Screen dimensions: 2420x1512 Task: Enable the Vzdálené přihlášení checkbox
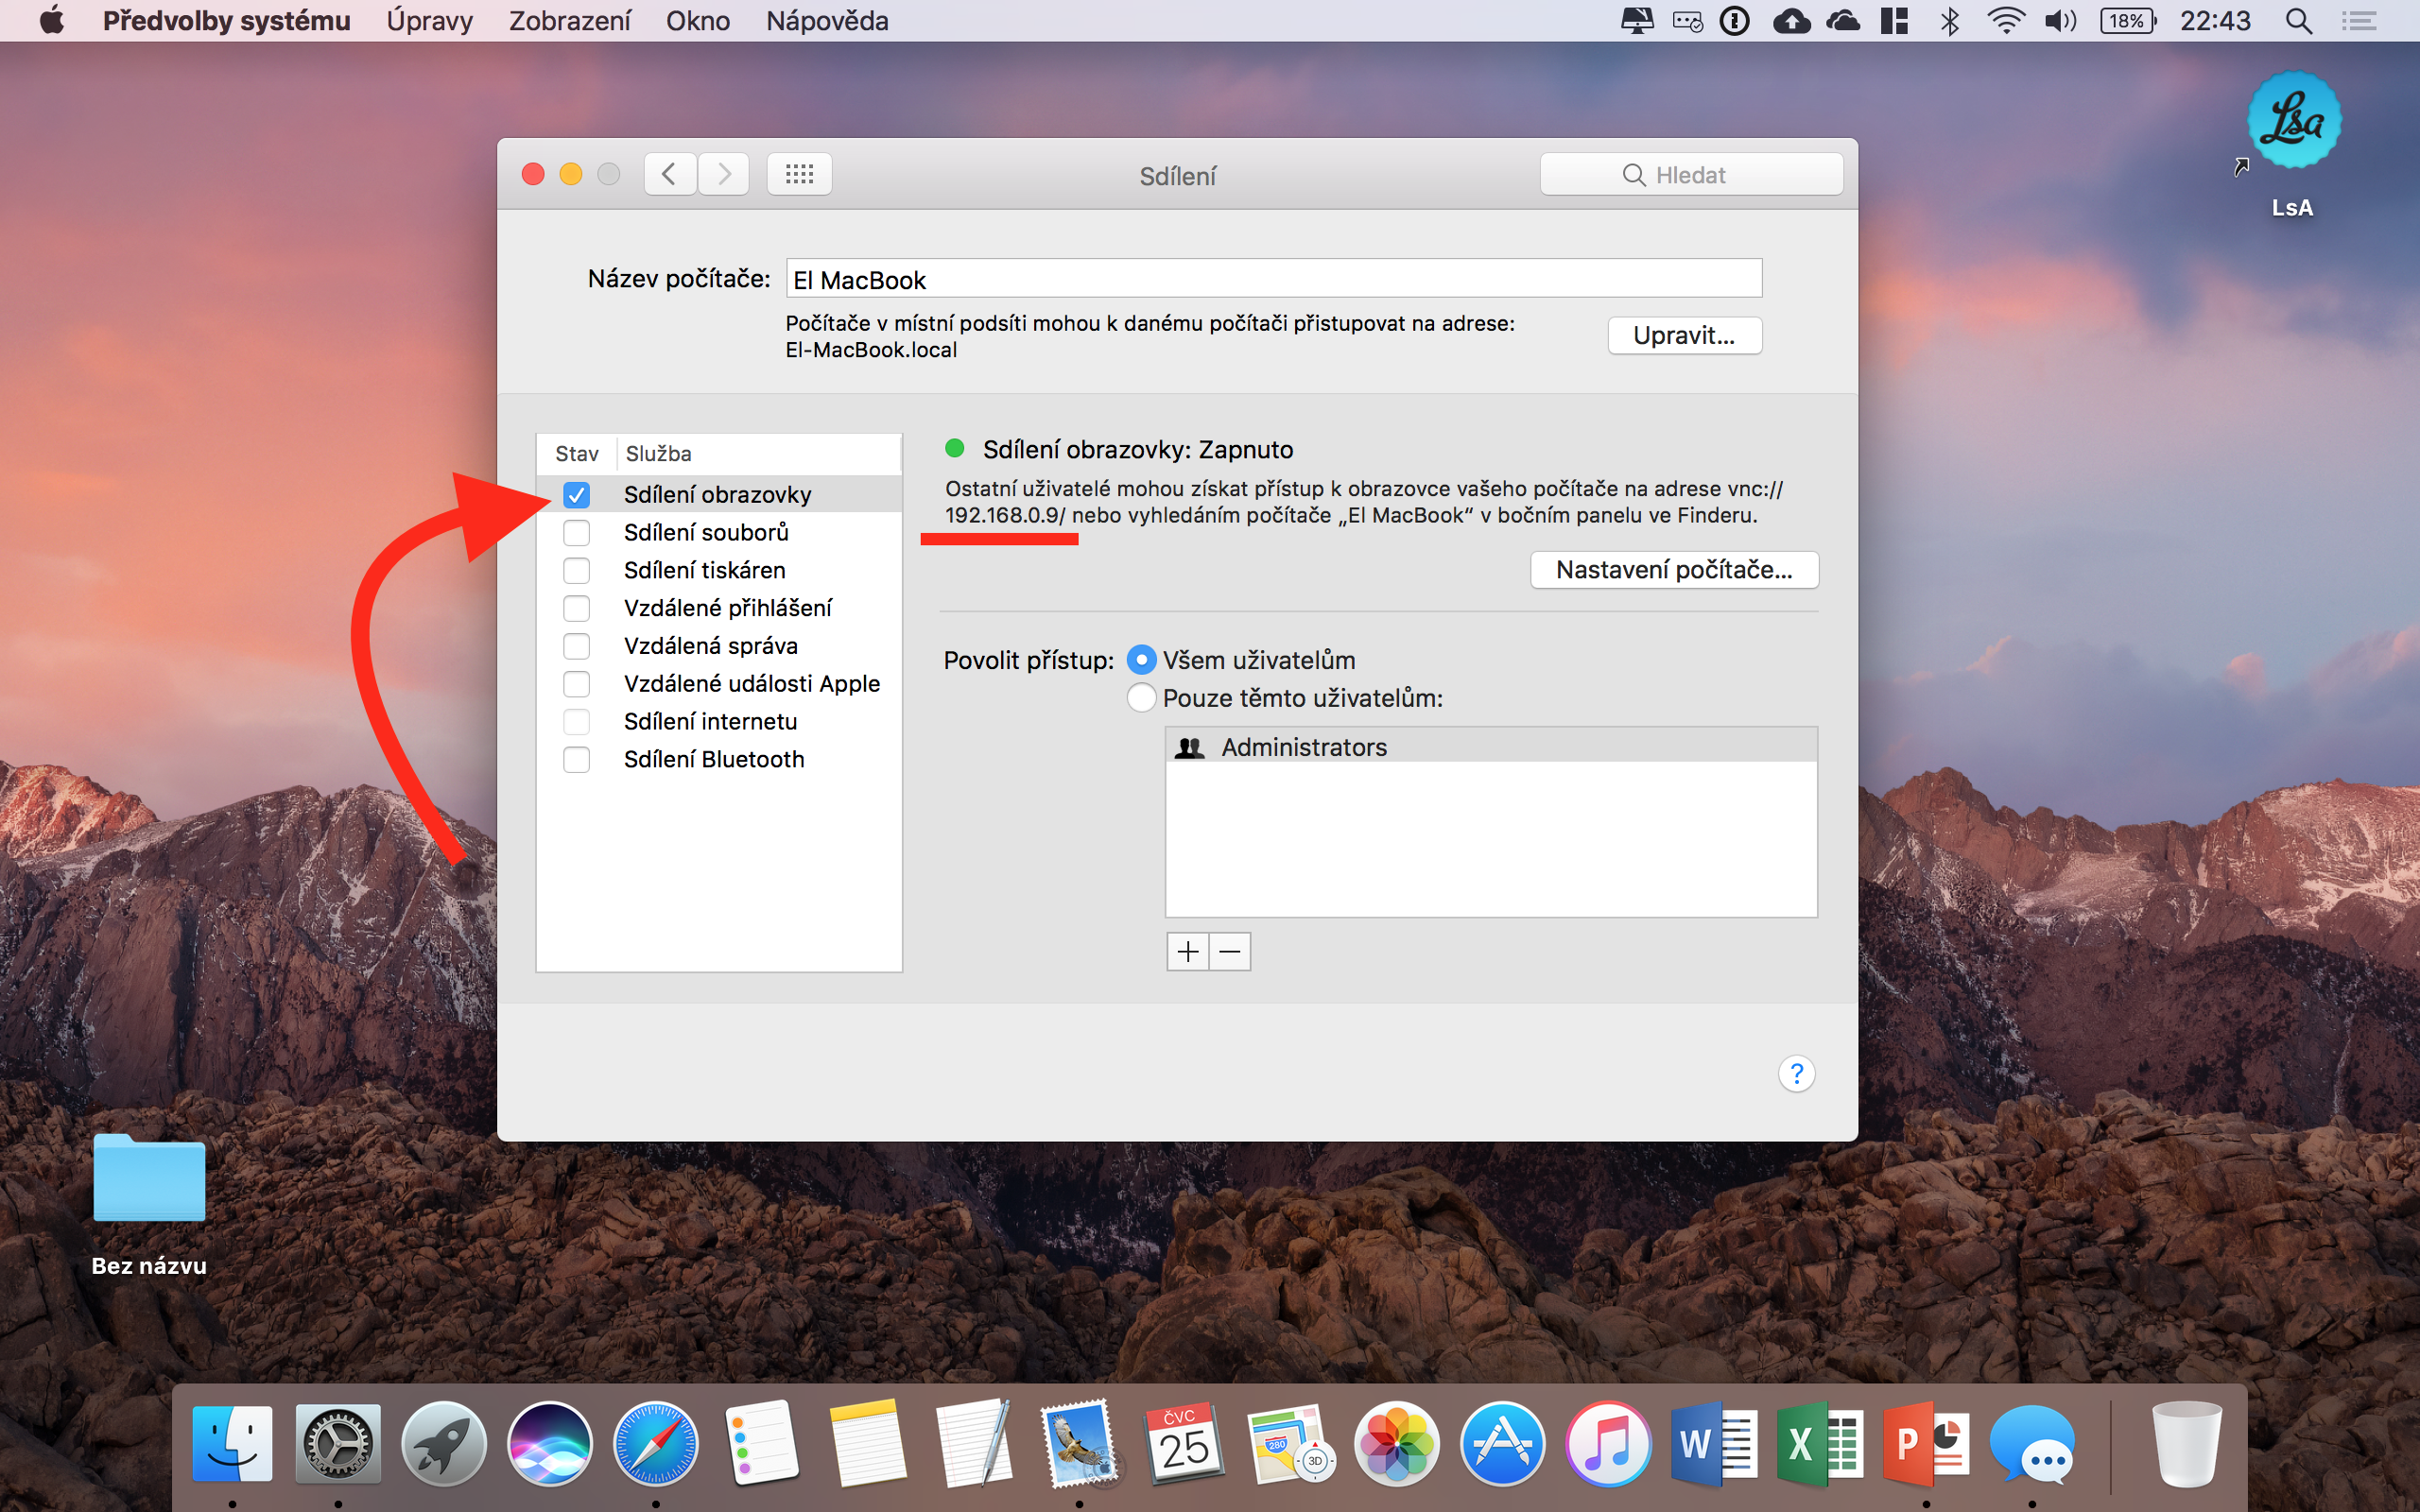pyautogui.click(x=576, y=608)
